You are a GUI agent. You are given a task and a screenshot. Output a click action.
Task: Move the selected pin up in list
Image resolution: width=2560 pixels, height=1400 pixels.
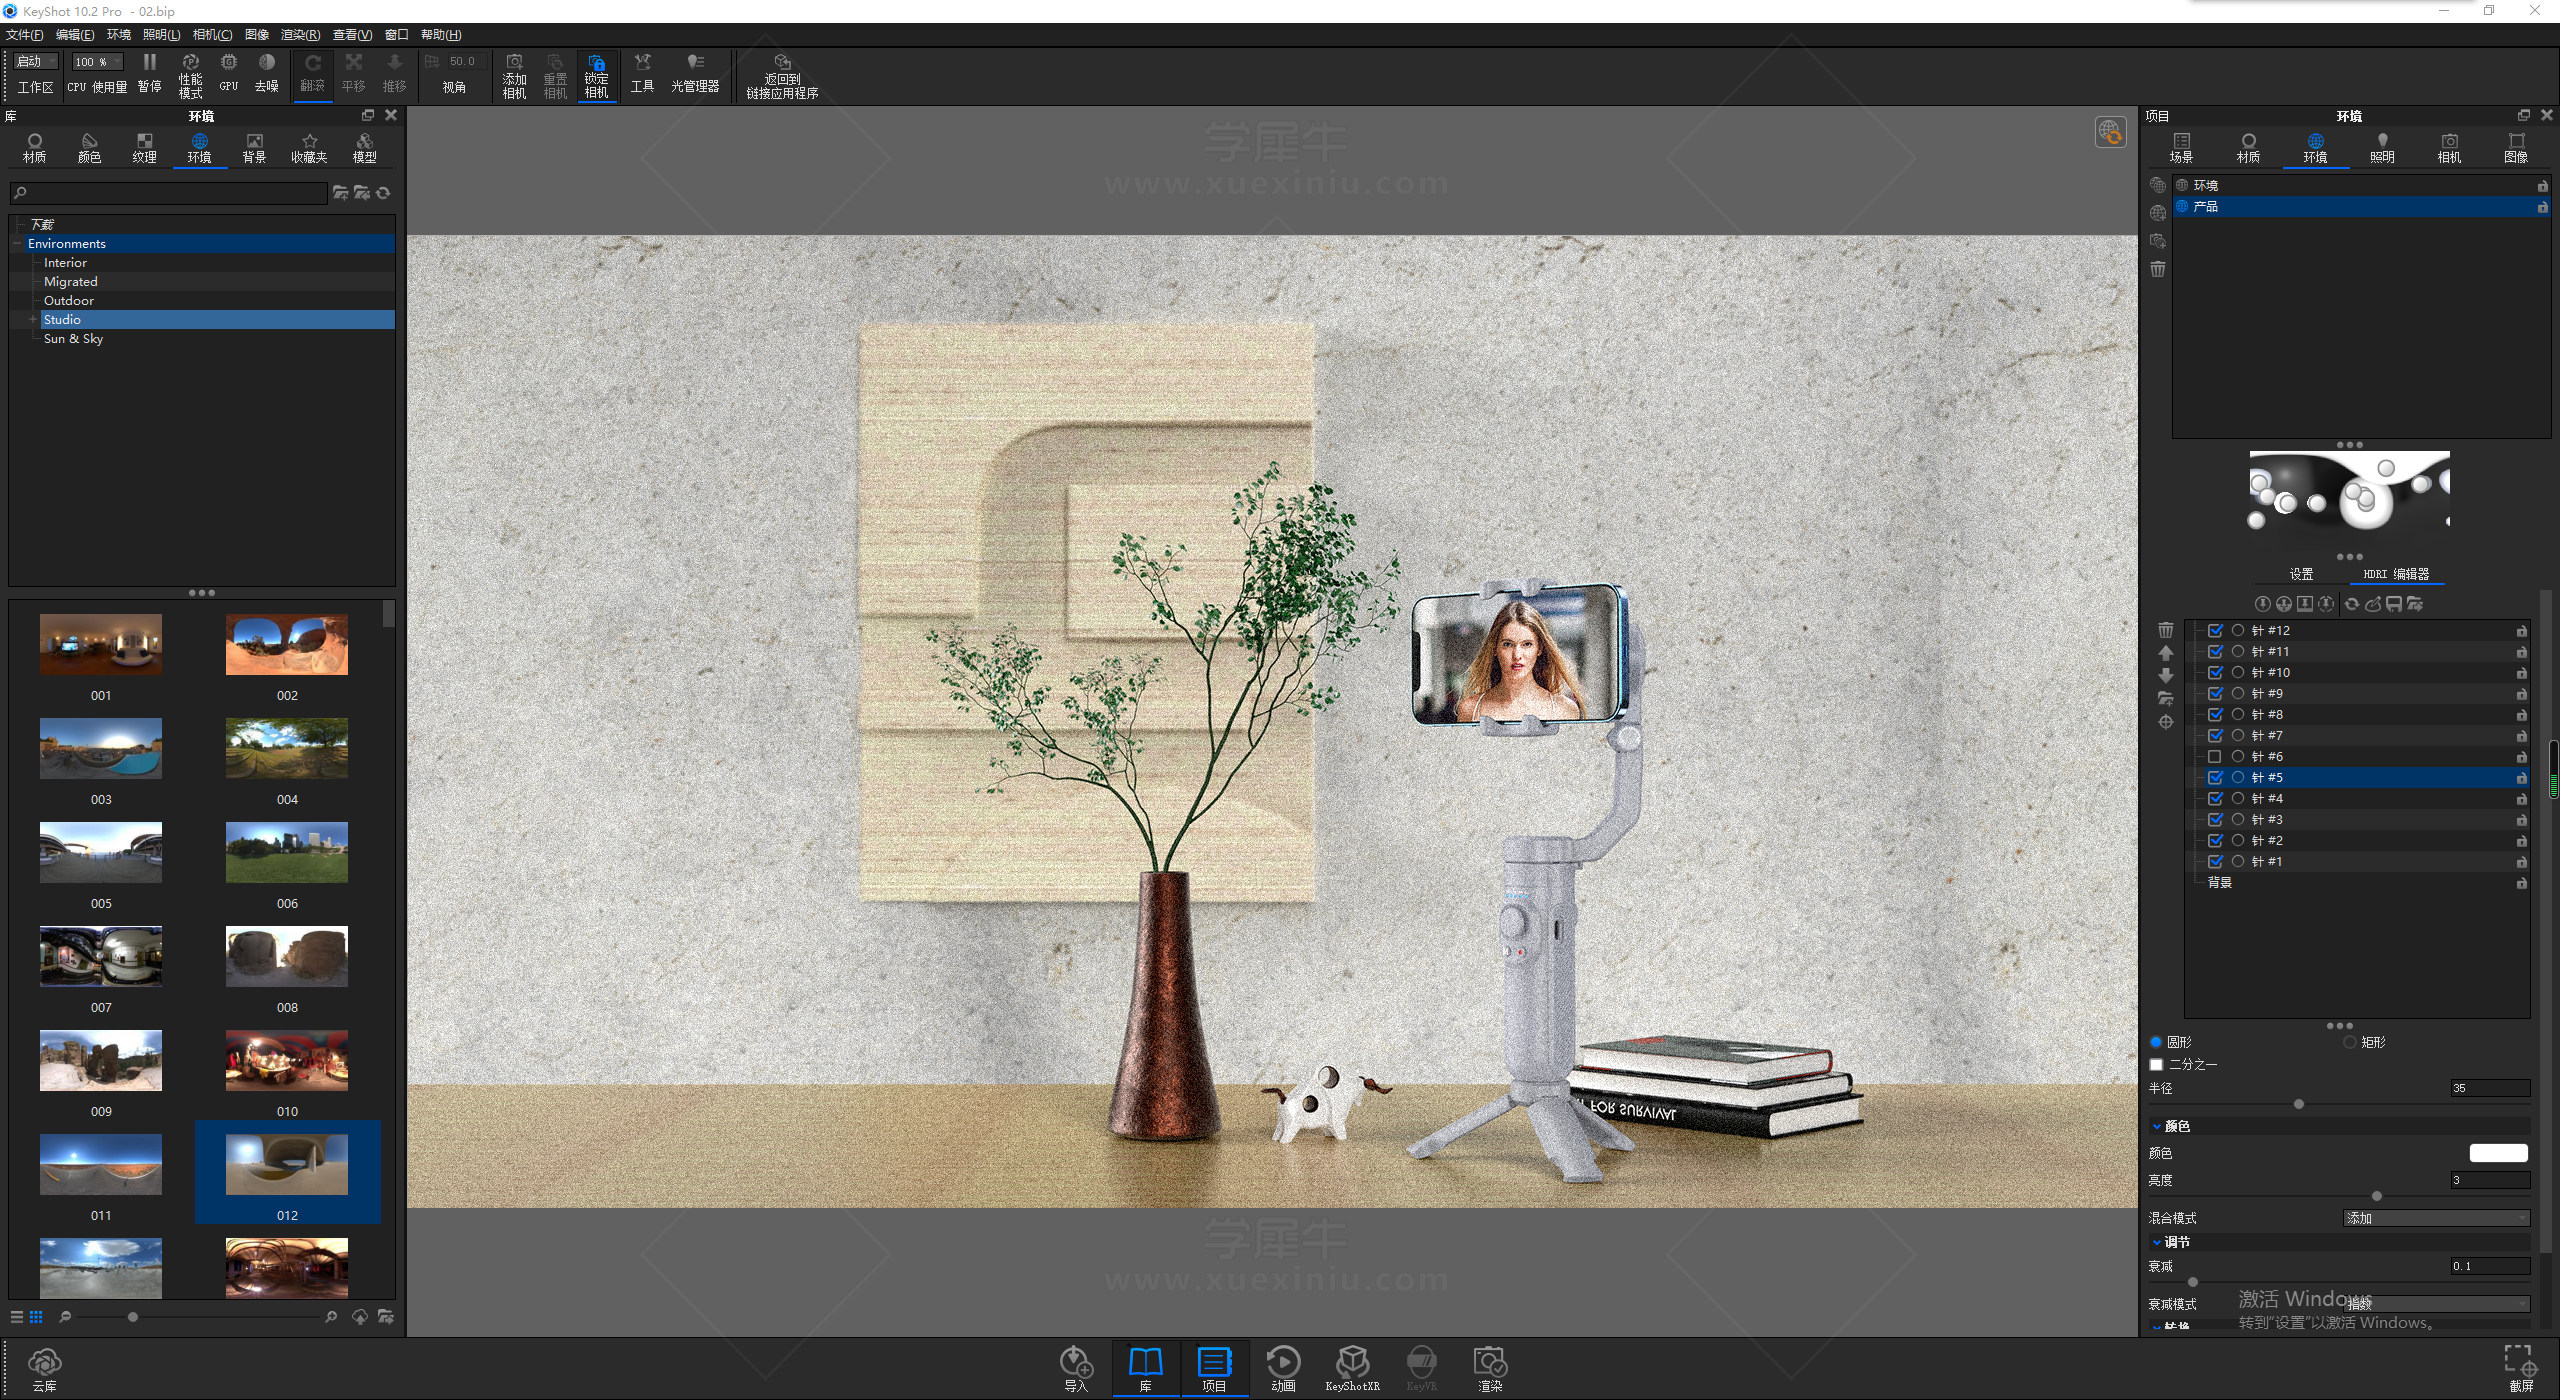[2165, 653]
